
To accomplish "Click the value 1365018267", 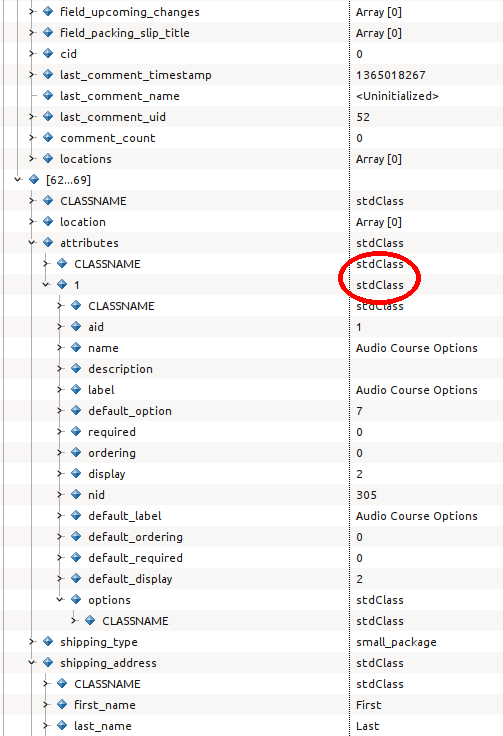I will tap(390, 75).
